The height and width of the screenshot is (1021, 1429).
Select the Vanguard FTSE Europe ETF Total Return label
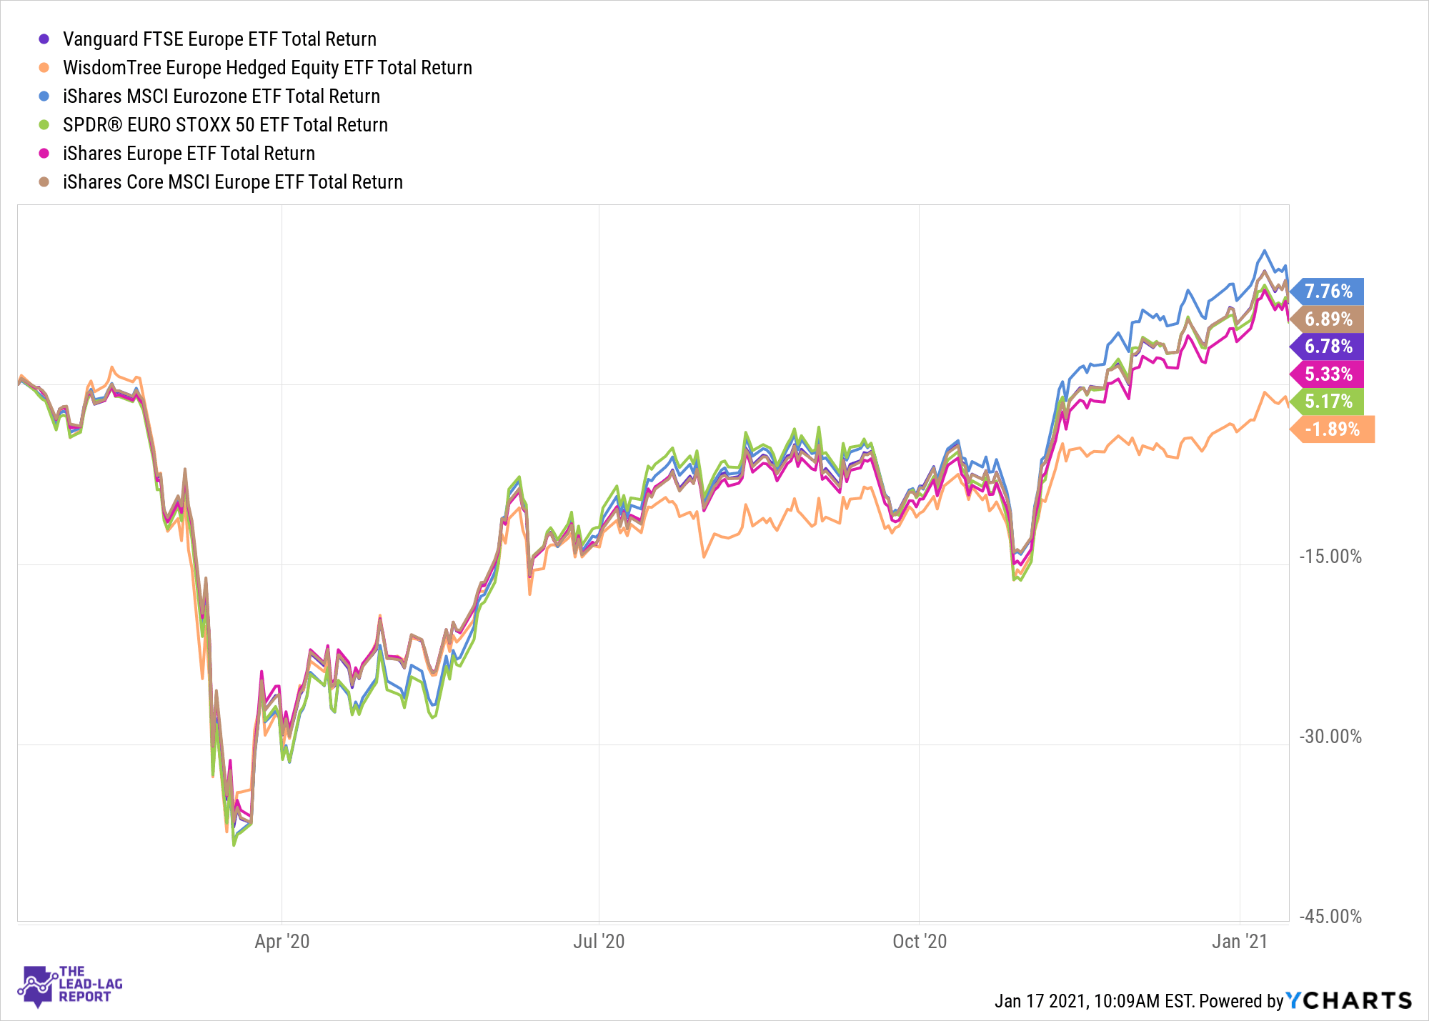click(x=220, y=39)
